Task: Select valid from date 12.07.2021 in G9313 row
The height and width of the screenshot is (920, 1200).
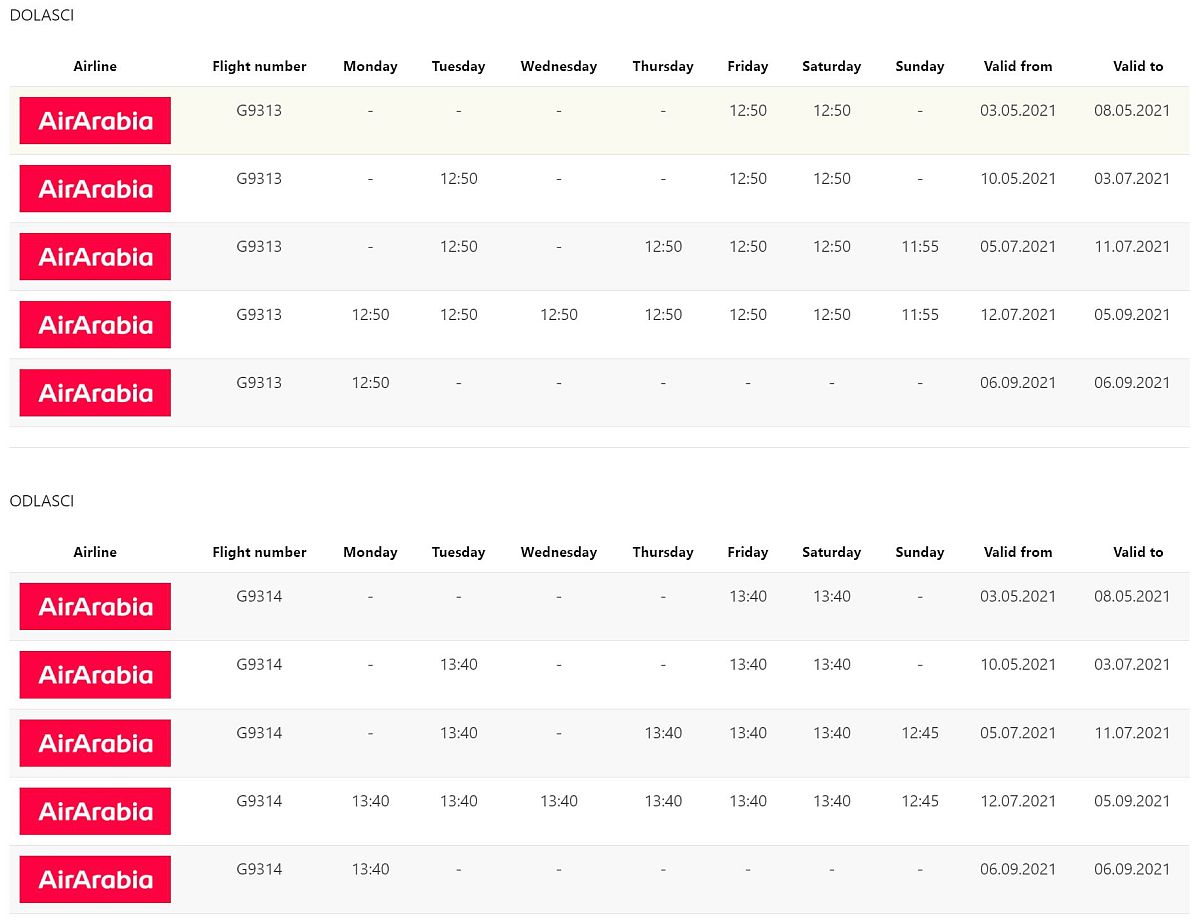Action: coord(1018,314)
